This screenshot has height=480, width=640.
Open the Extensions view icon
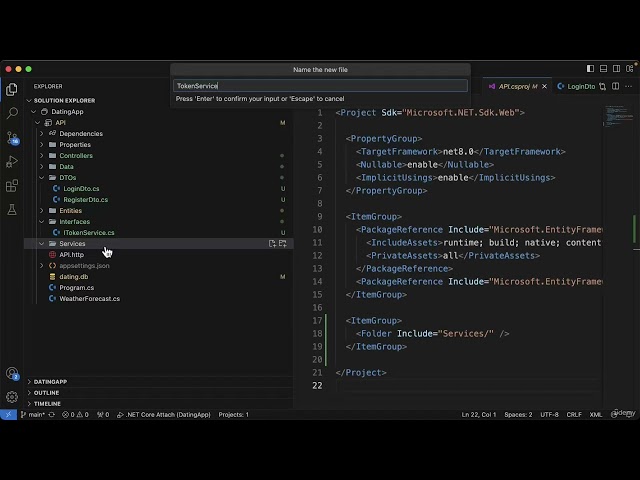tap(12, 186)
